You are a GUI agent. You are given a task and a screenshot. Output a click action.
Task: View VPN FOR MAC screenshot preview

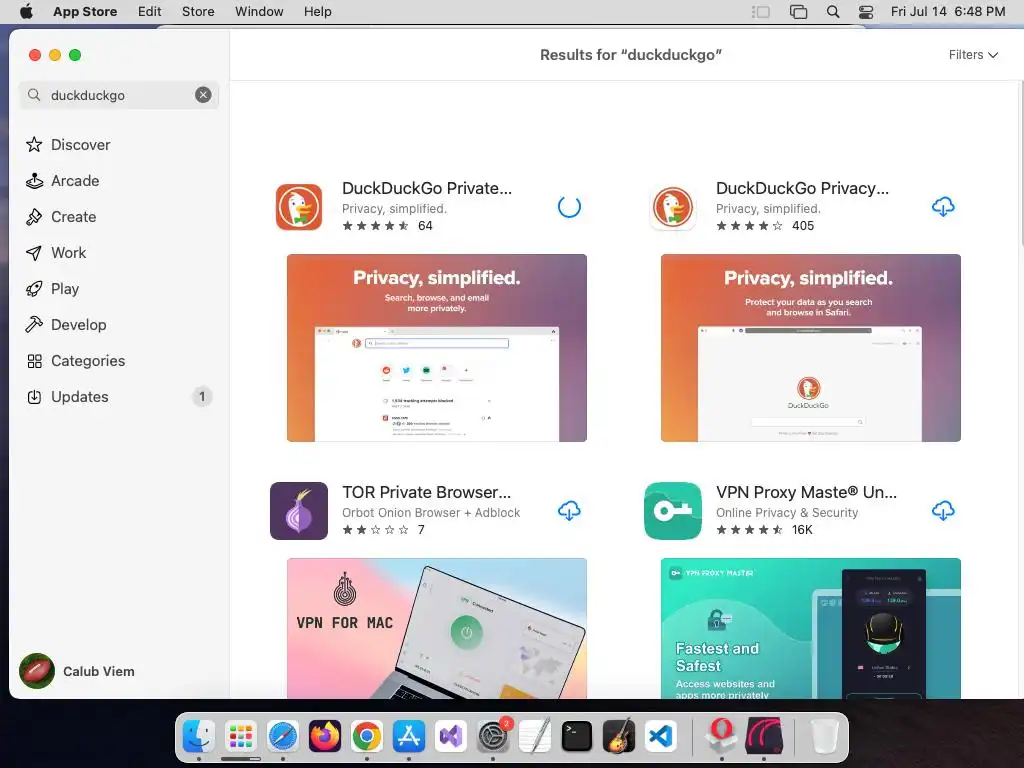pyautogui.click(x=437, y=628)
